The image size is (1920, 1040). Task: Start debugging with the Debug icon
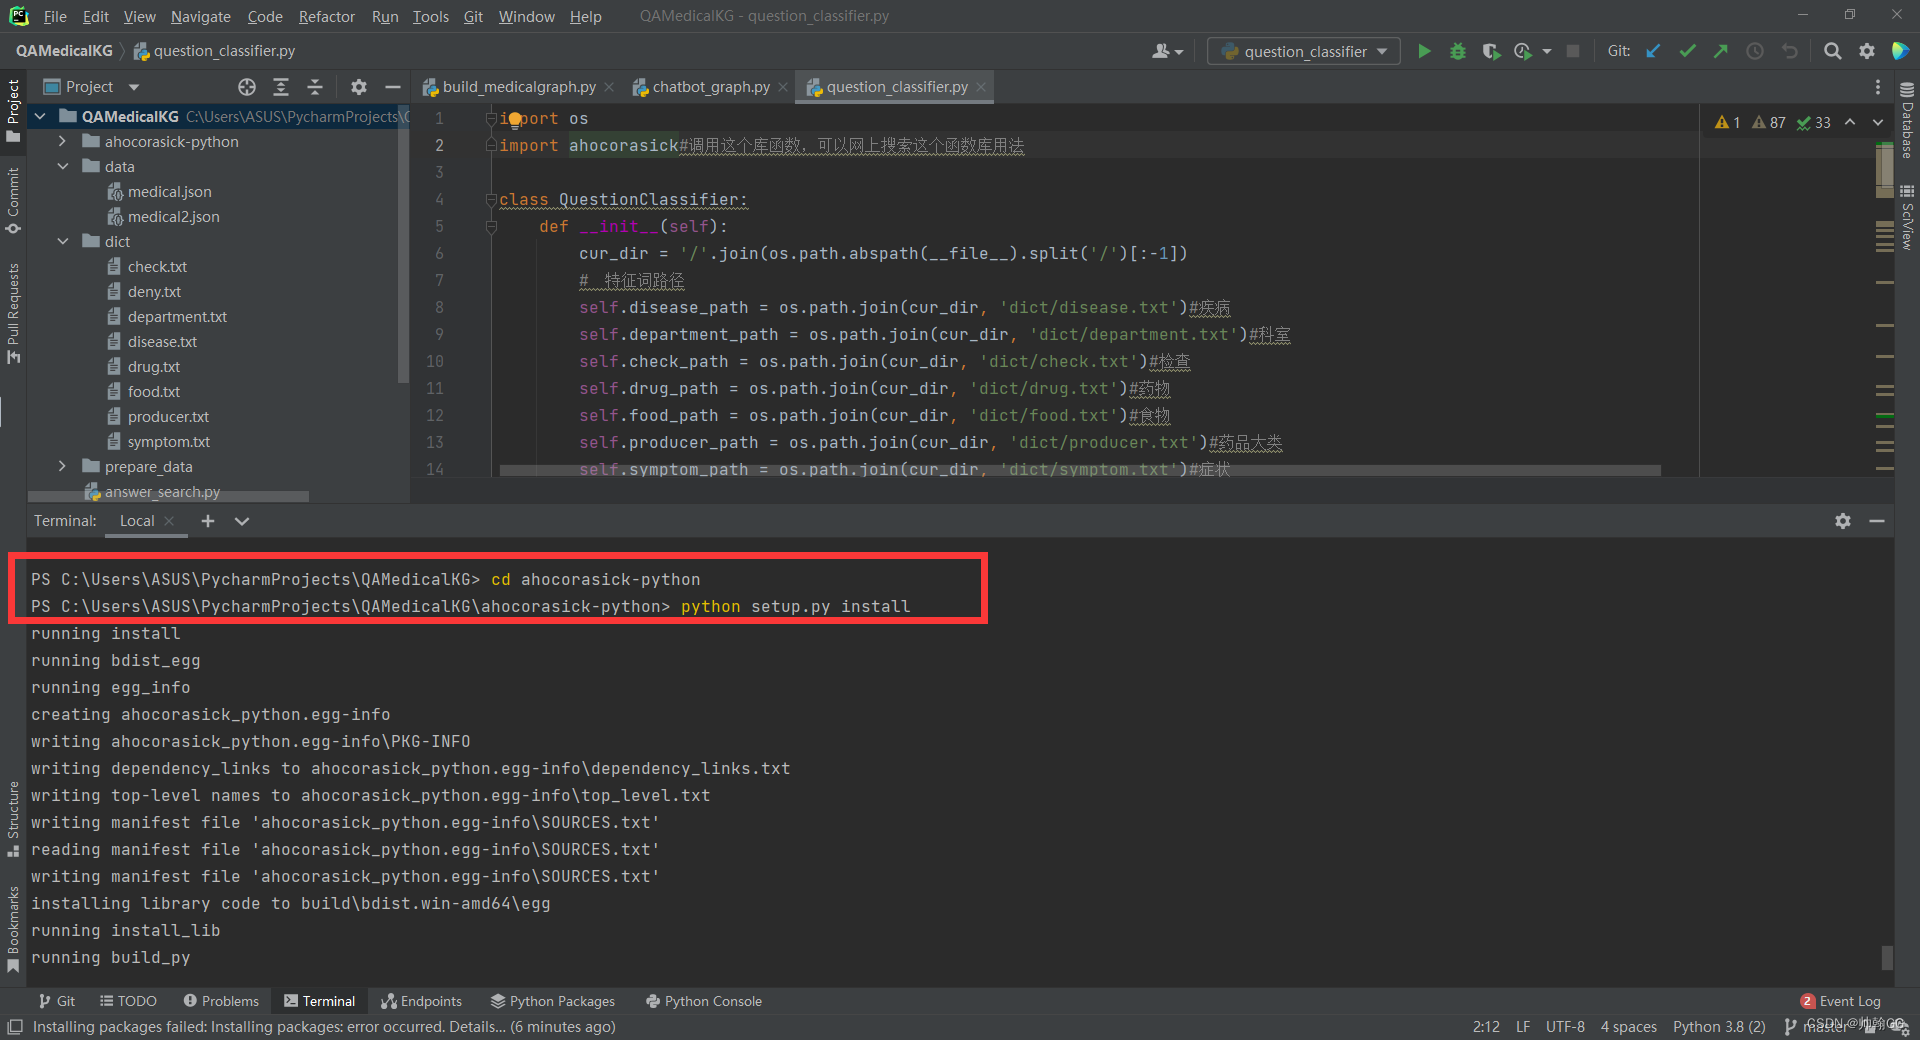click(x=1457, y=51)
